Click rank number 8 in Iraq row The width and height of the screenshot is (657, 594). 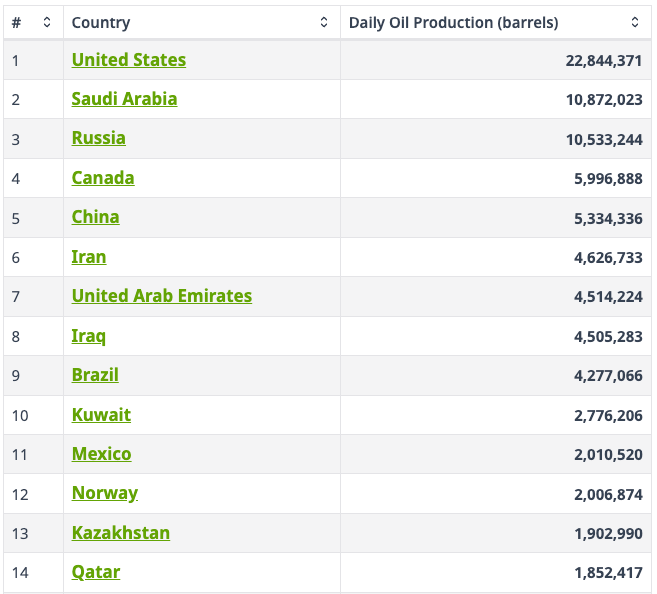[16, 337]
